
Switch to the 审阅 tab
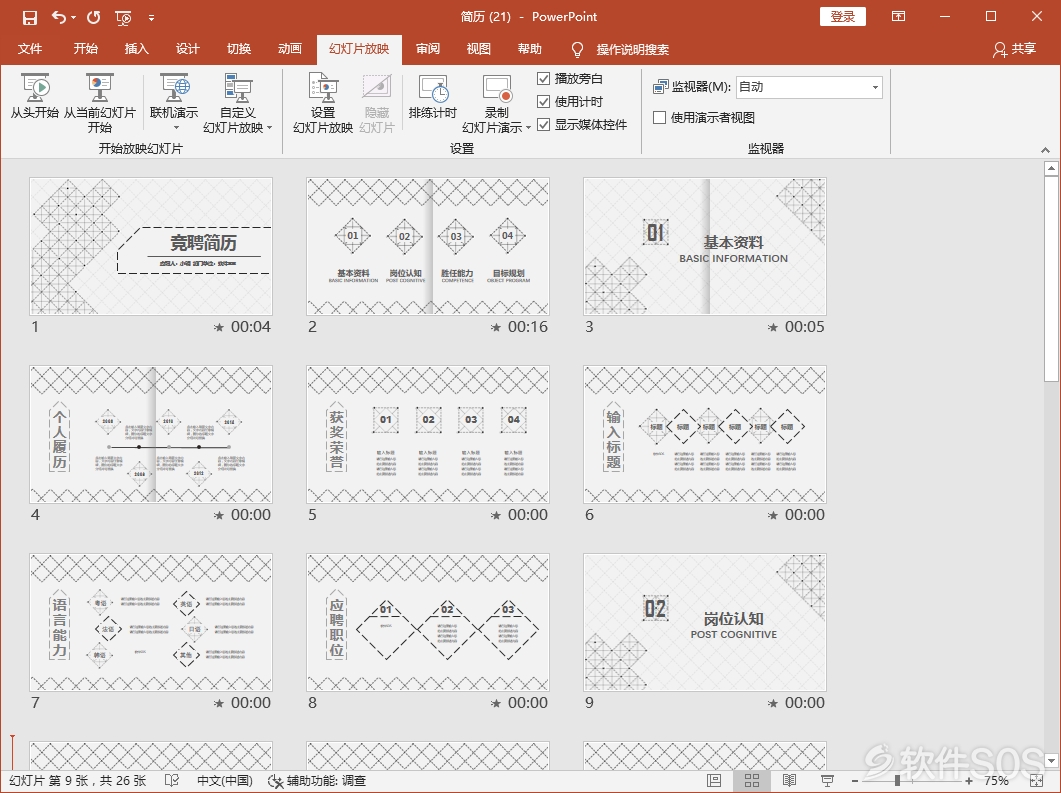pos(428,49)
